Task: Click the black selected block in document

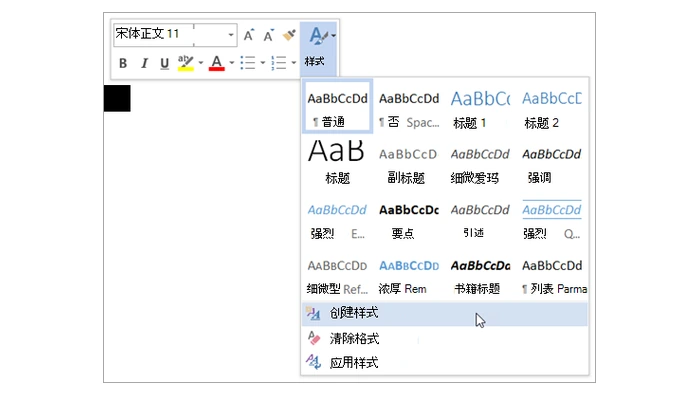Action: pyautogui.click(x=117, y=98)
